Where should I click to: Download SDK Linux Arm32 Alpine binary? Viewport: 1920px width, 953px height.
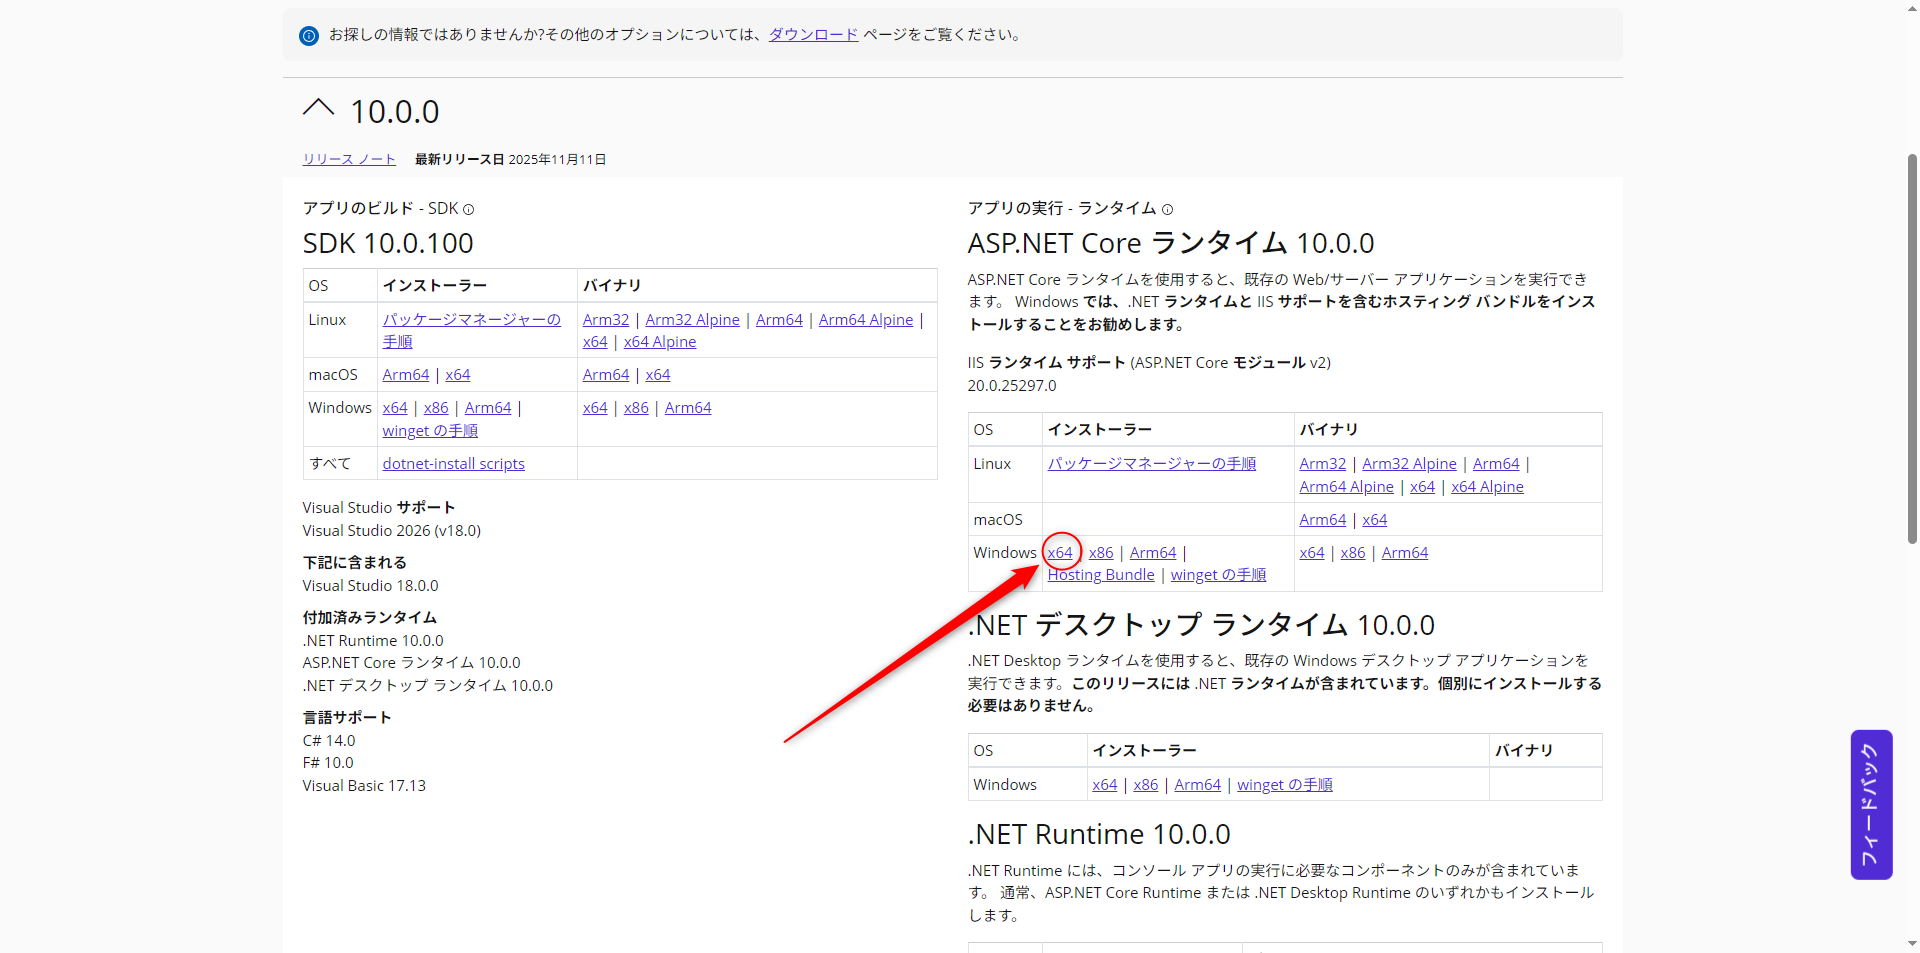click(692, 320)
